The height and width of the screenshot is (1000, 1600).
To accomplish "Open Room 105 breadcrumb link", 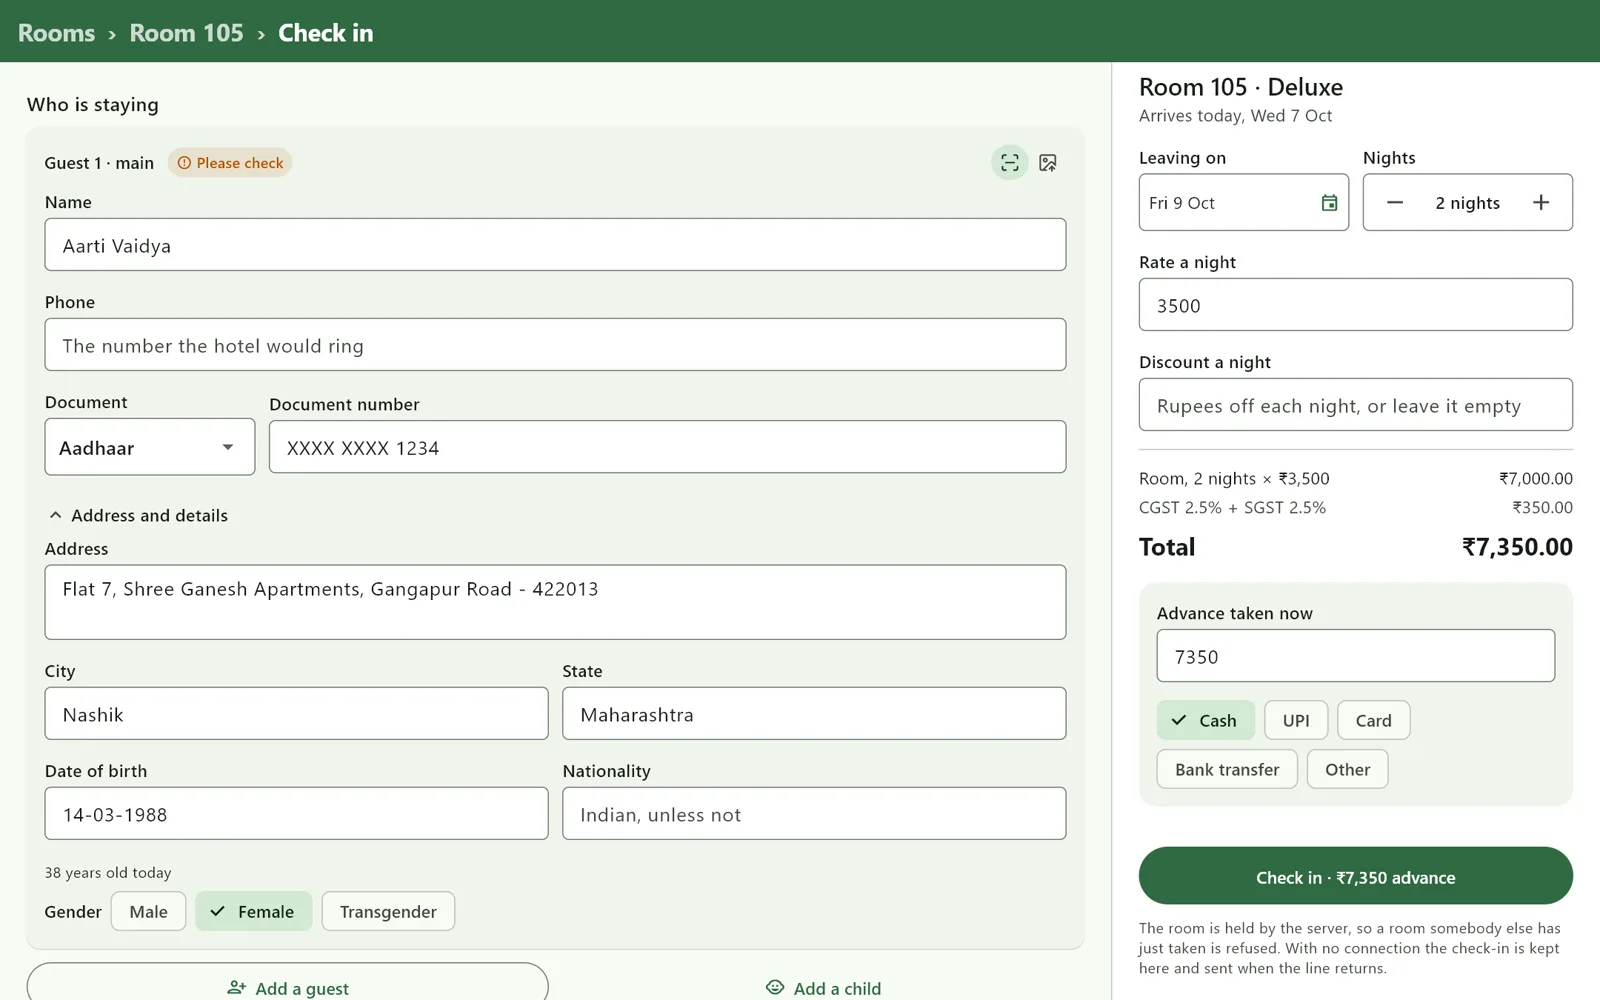I will click(186, 33).
